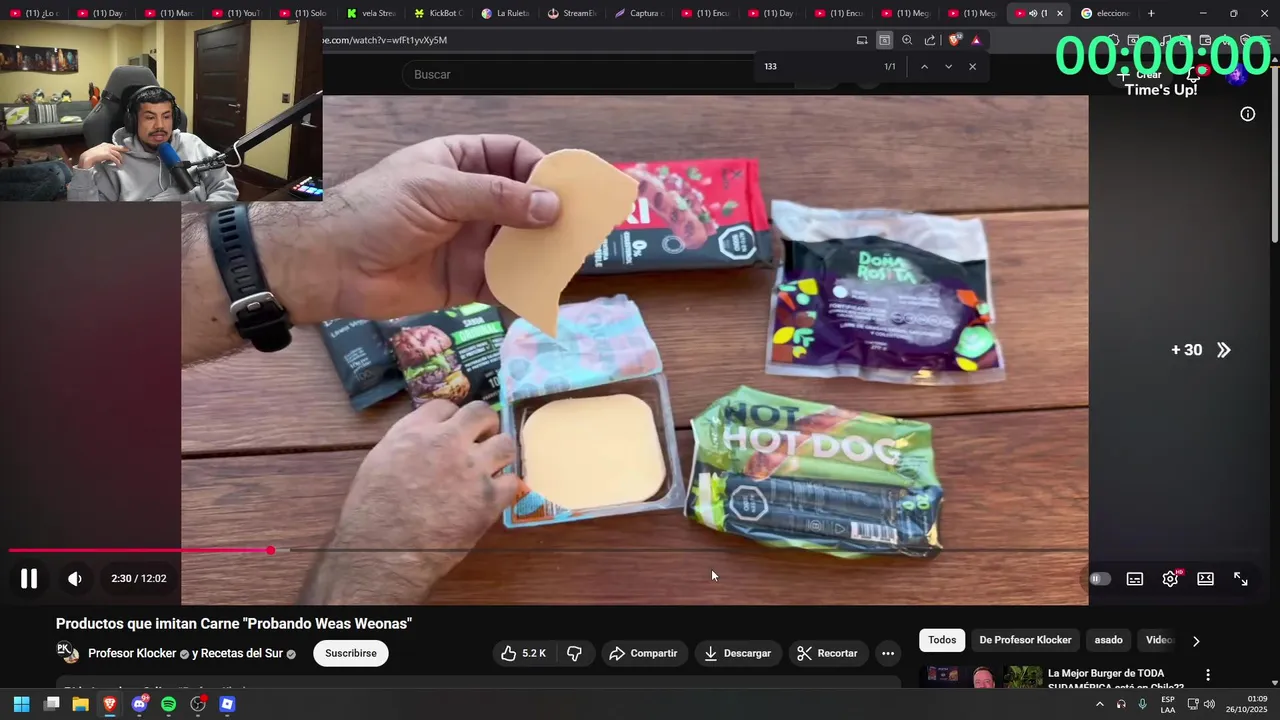
Task: Click the share page icon in address bar
Action: coord(930,40)
